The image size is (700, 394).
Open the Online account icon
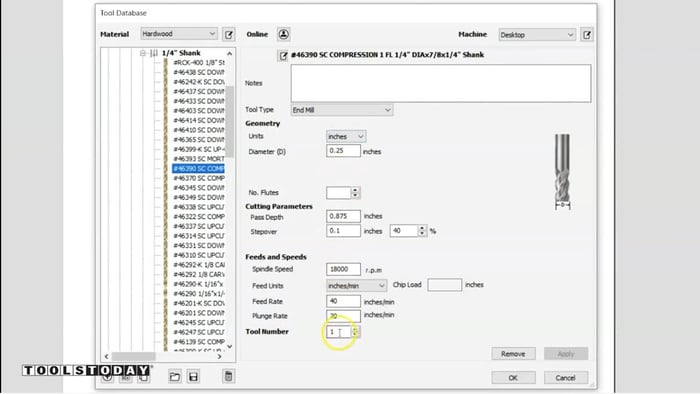click(x=283, y=34)
